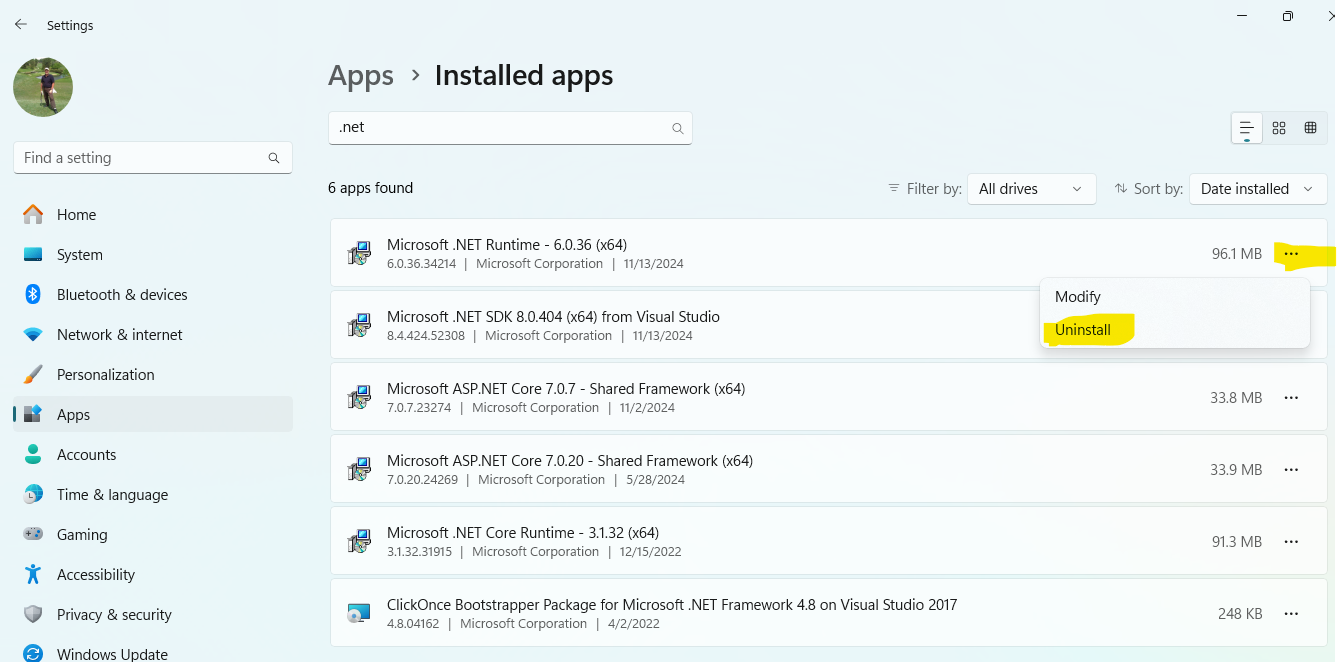This screenshot has height=662, width=1337.
Task: Open Gaming settings
Action: click(153, 535)
